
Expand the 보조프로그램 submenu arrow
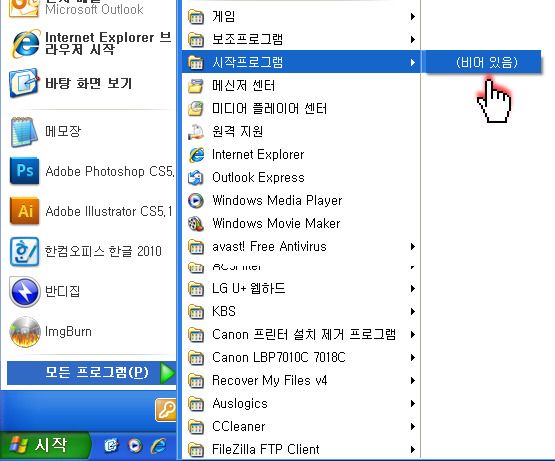coord(412,39)
